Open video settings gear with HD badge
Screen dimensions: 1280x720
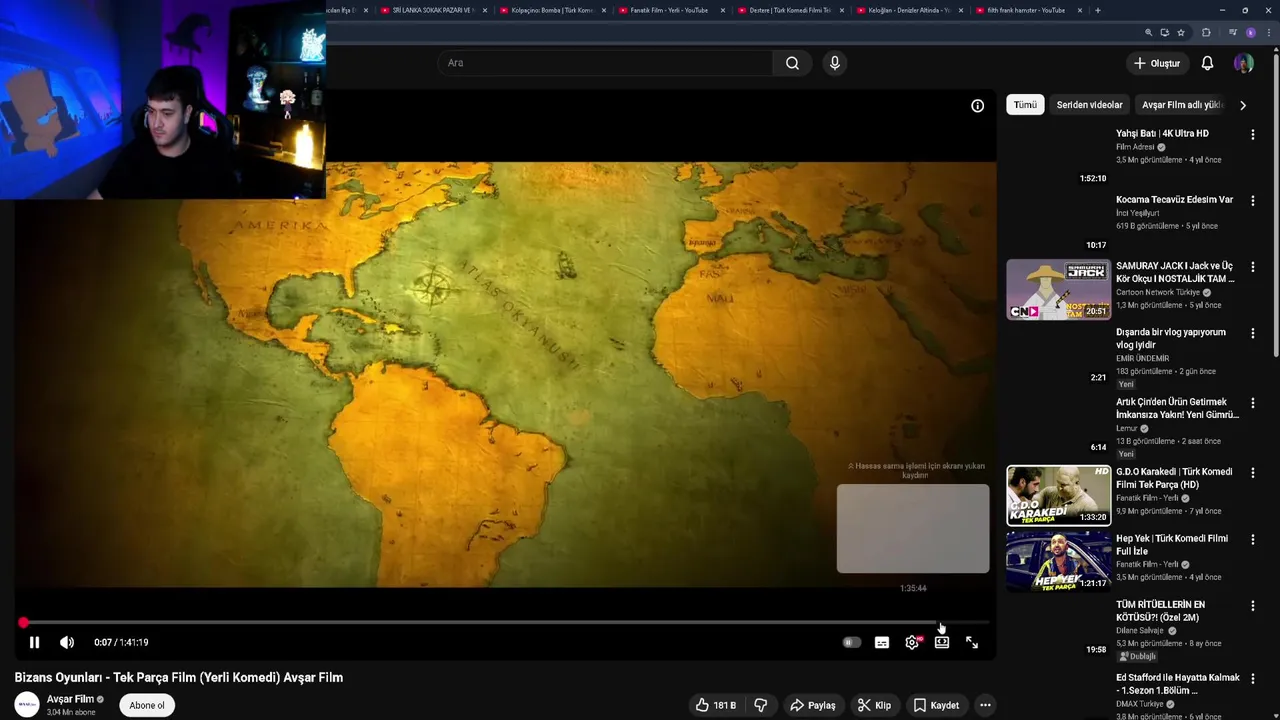click(912, 643)
